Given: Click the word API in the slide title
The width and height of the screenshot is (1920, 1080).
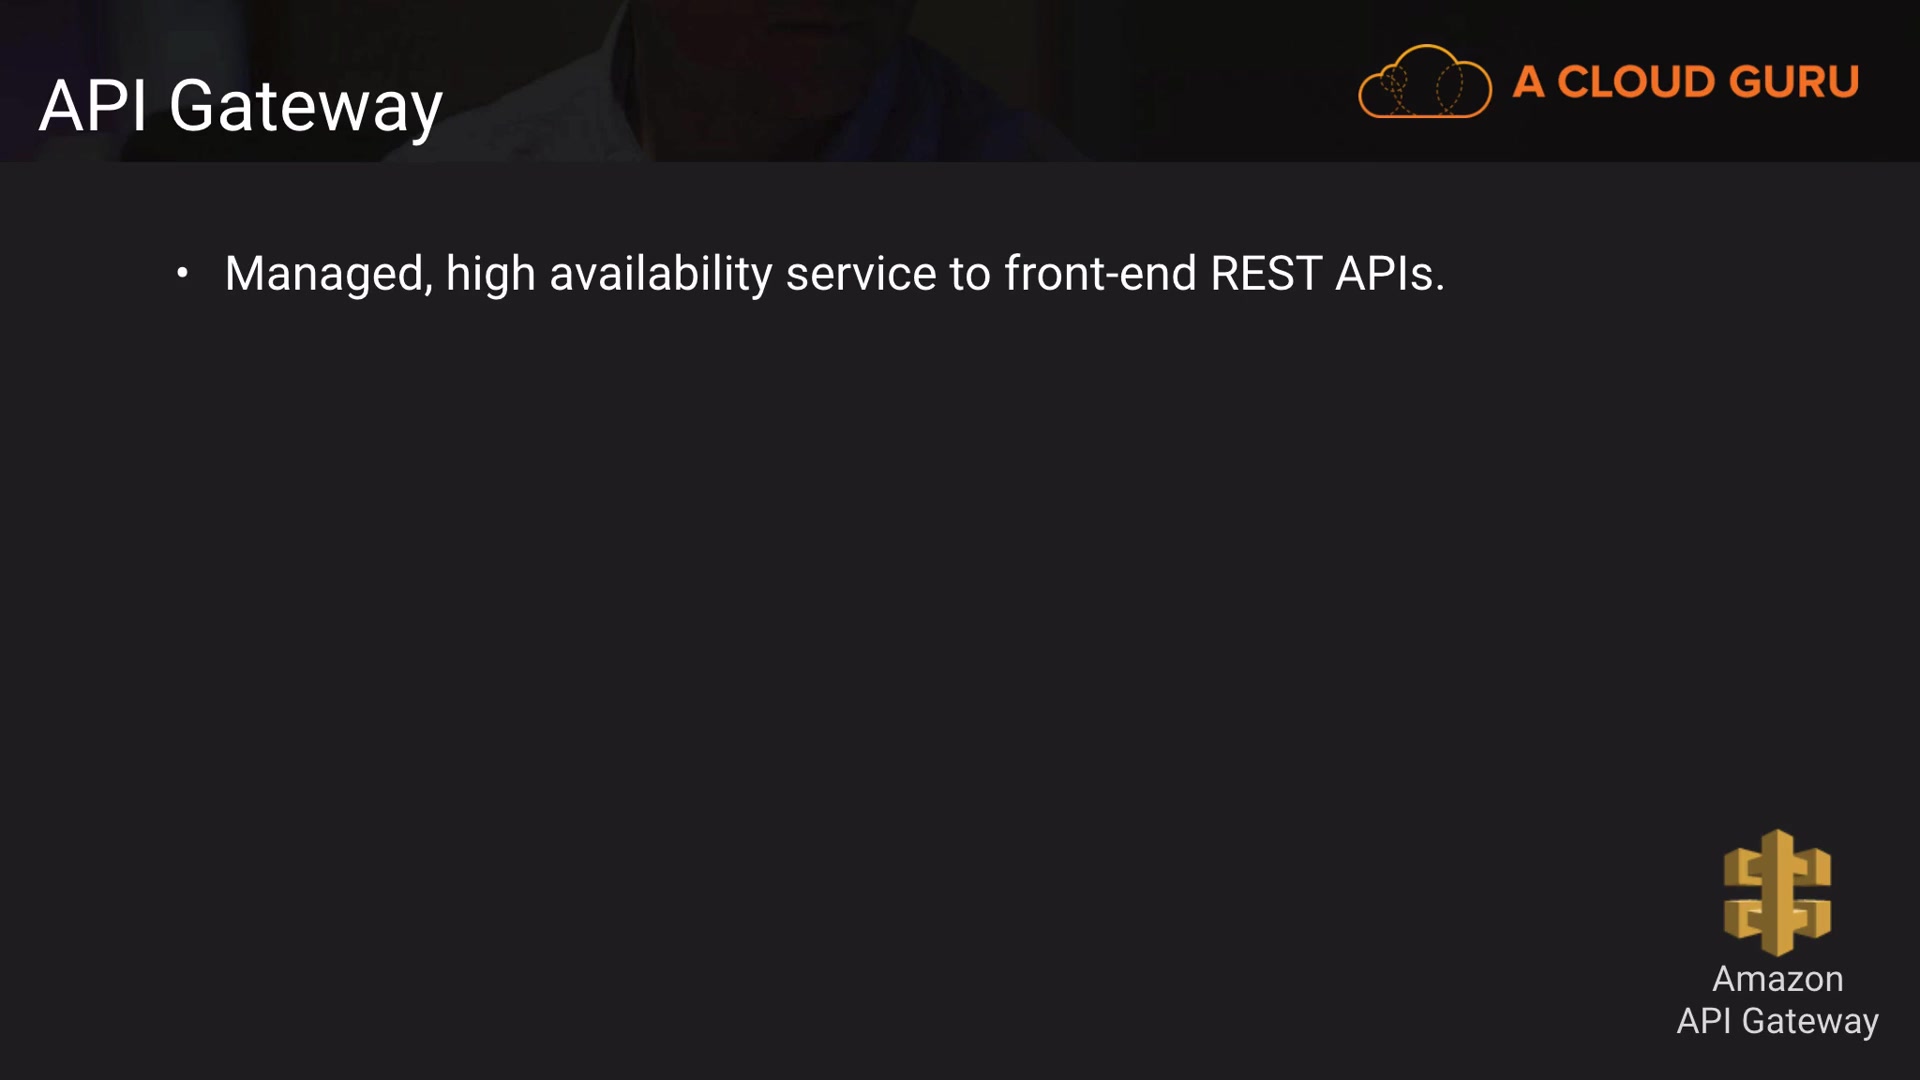Looking at the screenshot, I should 93,106.
